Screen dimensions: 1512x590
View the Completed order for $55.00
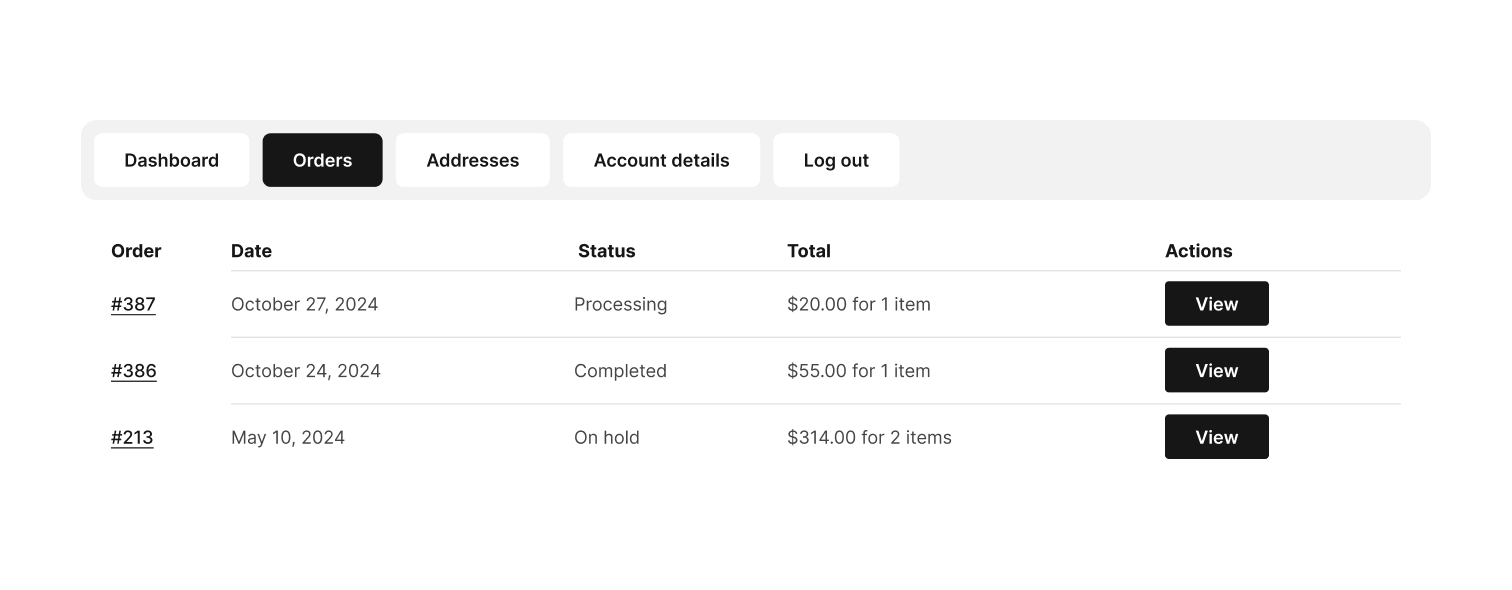[x=1216, y=370]
